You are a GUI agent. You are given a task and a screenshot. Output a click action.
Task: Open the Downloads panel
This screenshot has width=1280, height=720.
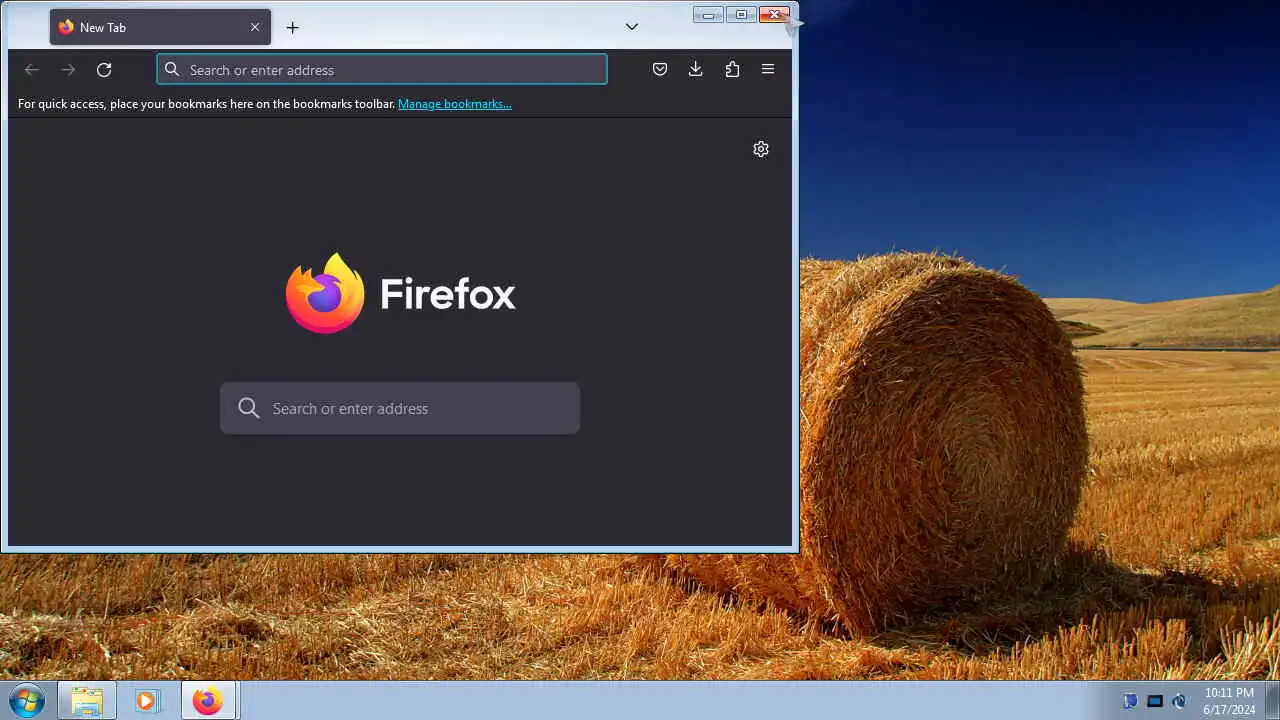tap(696, 70)
